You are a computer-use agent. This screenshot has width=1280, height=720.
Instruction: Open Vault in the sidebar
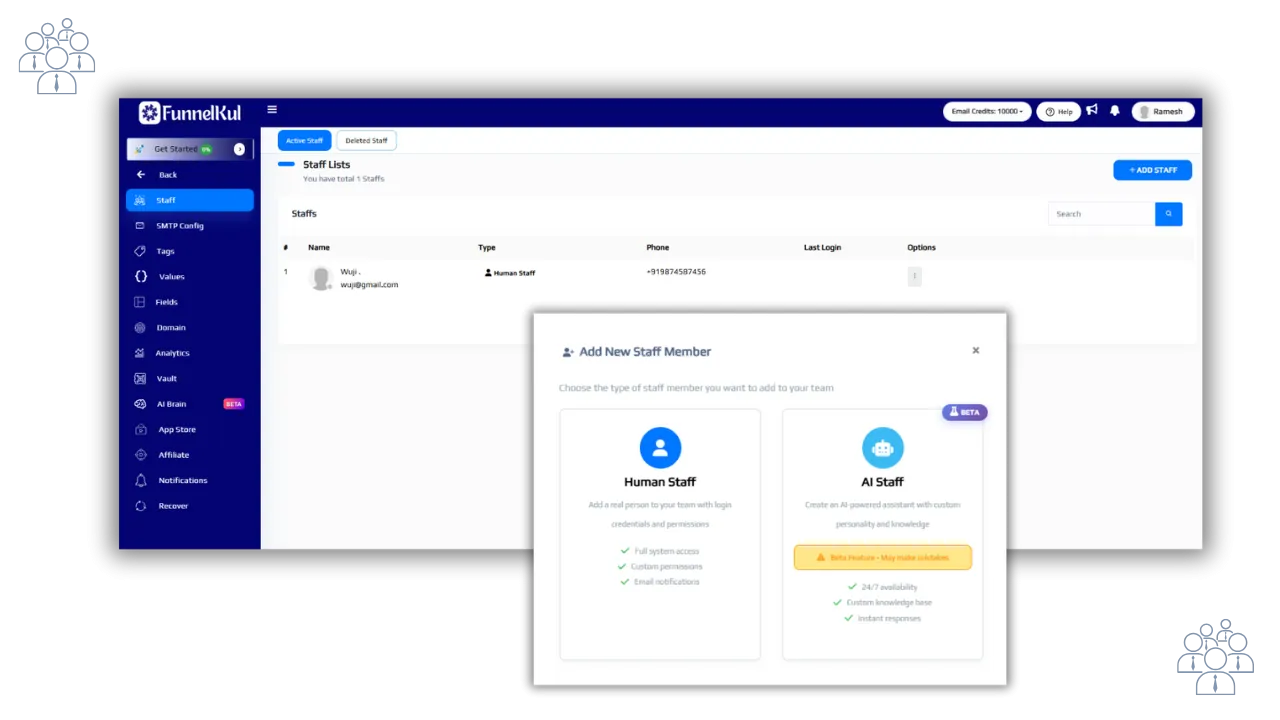[x=166, y=379]
